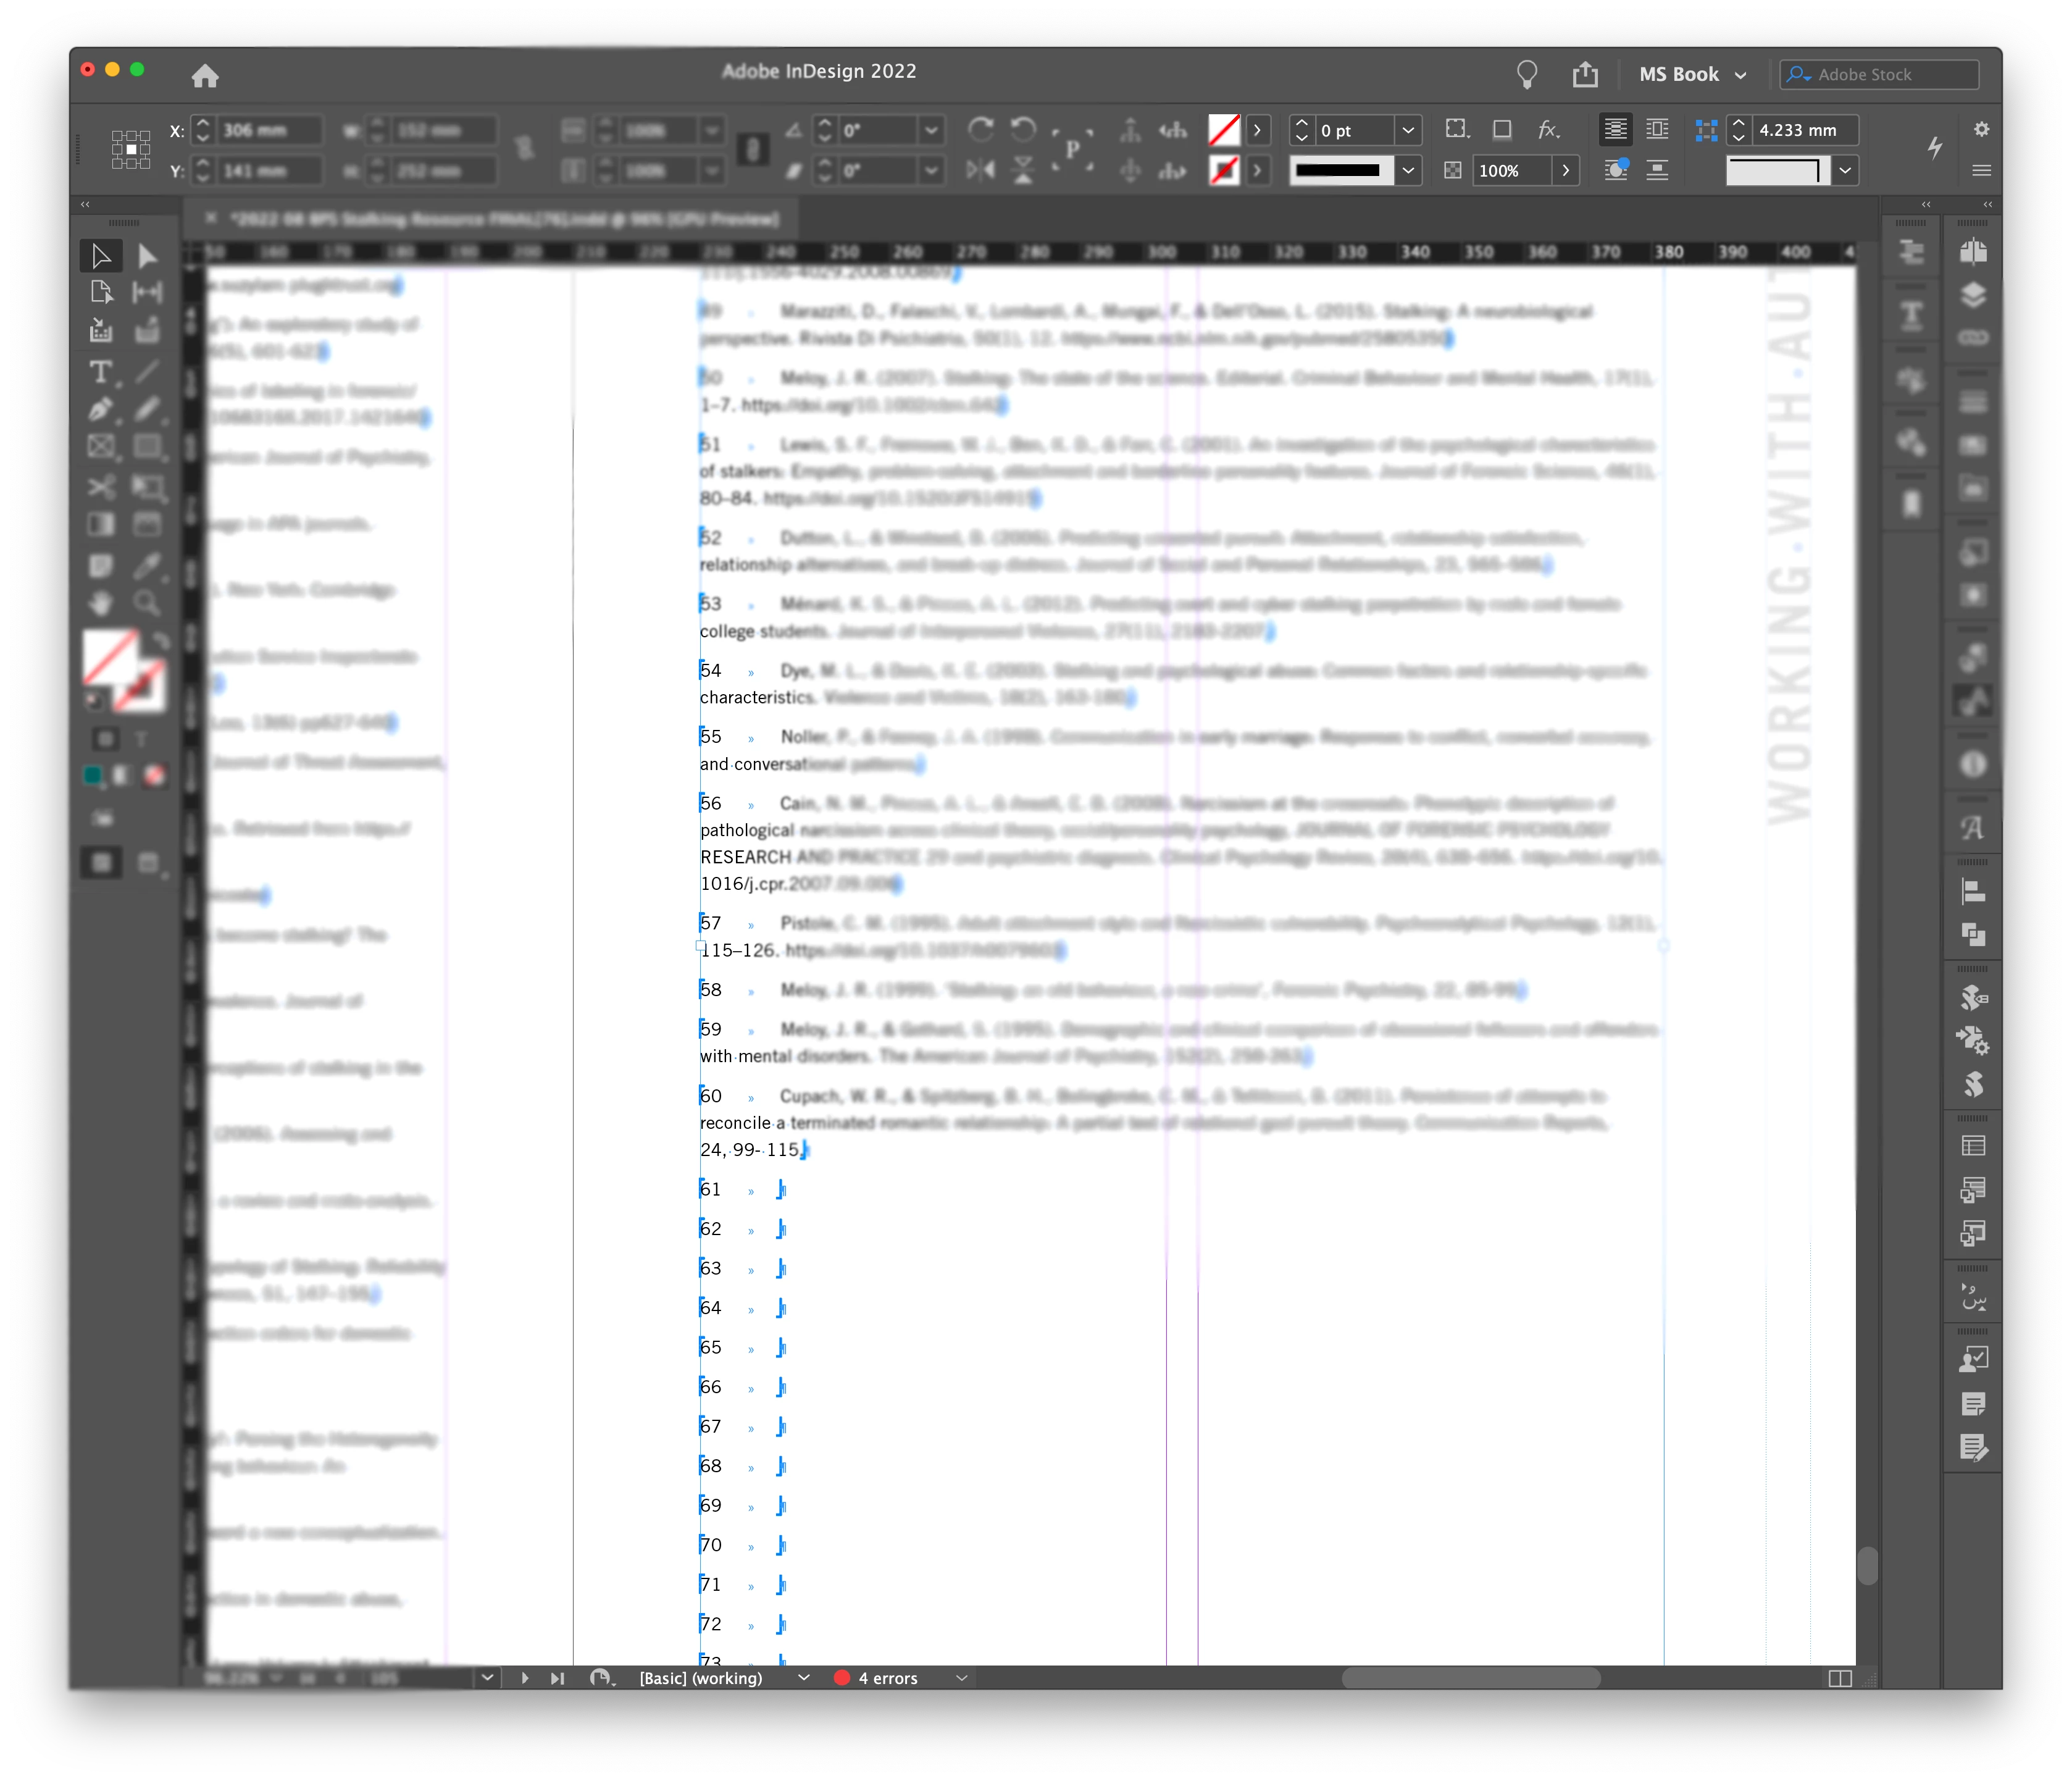Image resolution: width=2072 pixels, height=1781 pixels.
Task: Toggle Normal screen mode button
Action: (x=101, y=863)
